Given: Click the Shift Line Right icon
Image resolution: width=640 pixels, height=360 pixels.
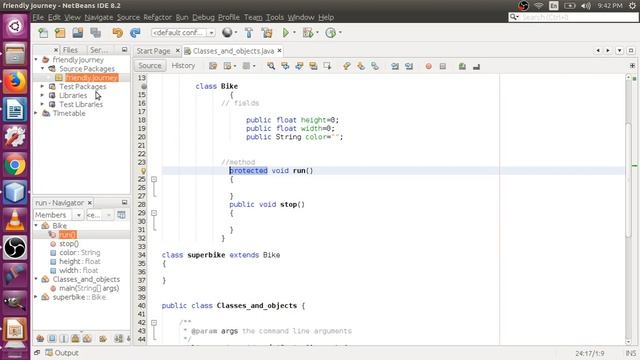Looking at the screenshot, I should 409,66.
